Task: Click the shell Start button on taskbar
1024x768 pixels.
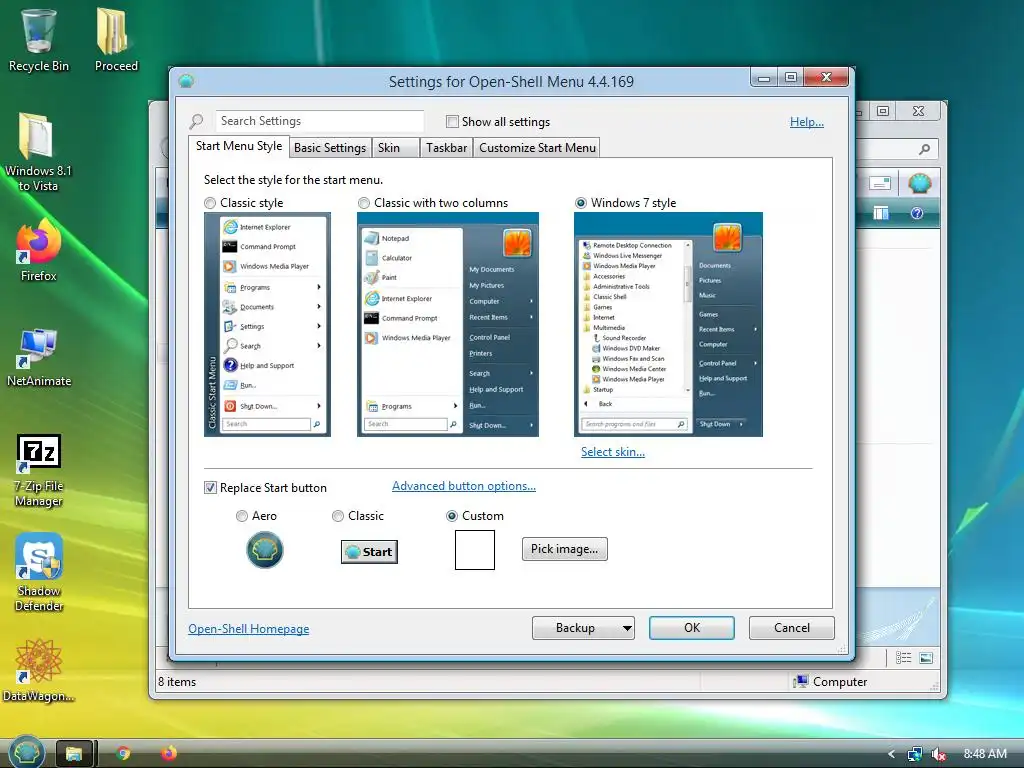Action: [x=26, y=752]
